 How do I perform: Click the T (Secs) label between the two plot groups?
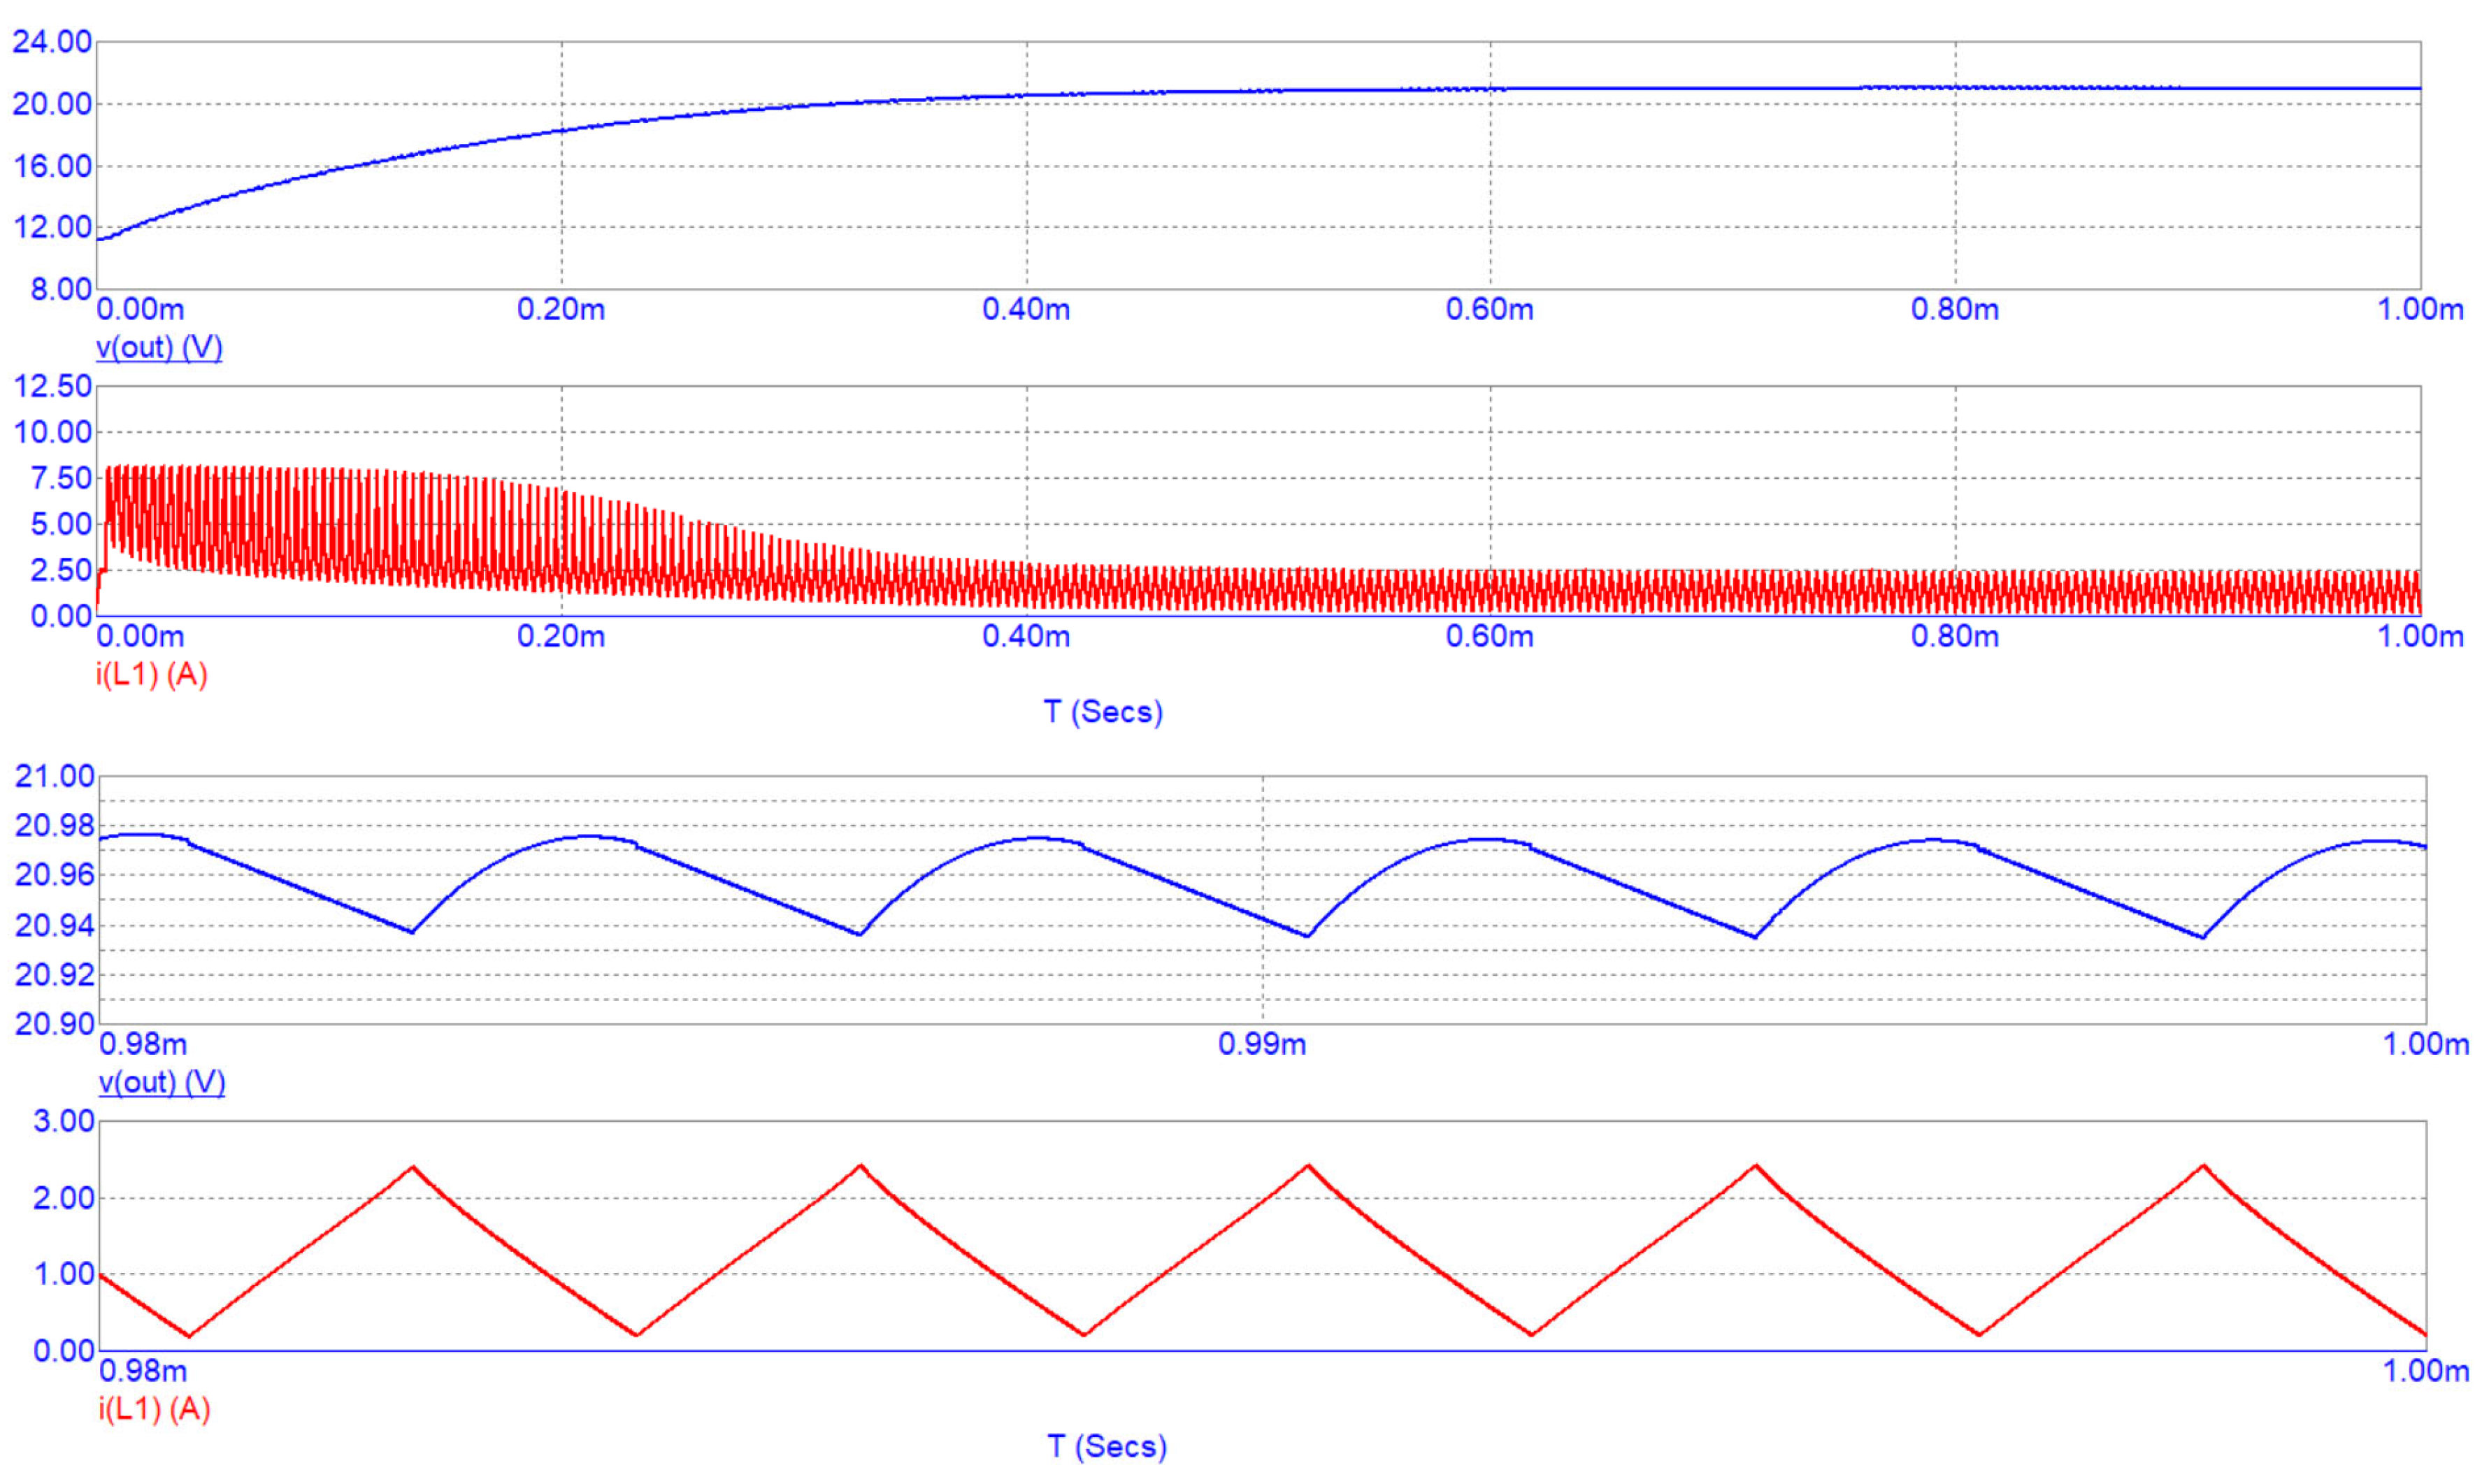tap(1103, 712)
